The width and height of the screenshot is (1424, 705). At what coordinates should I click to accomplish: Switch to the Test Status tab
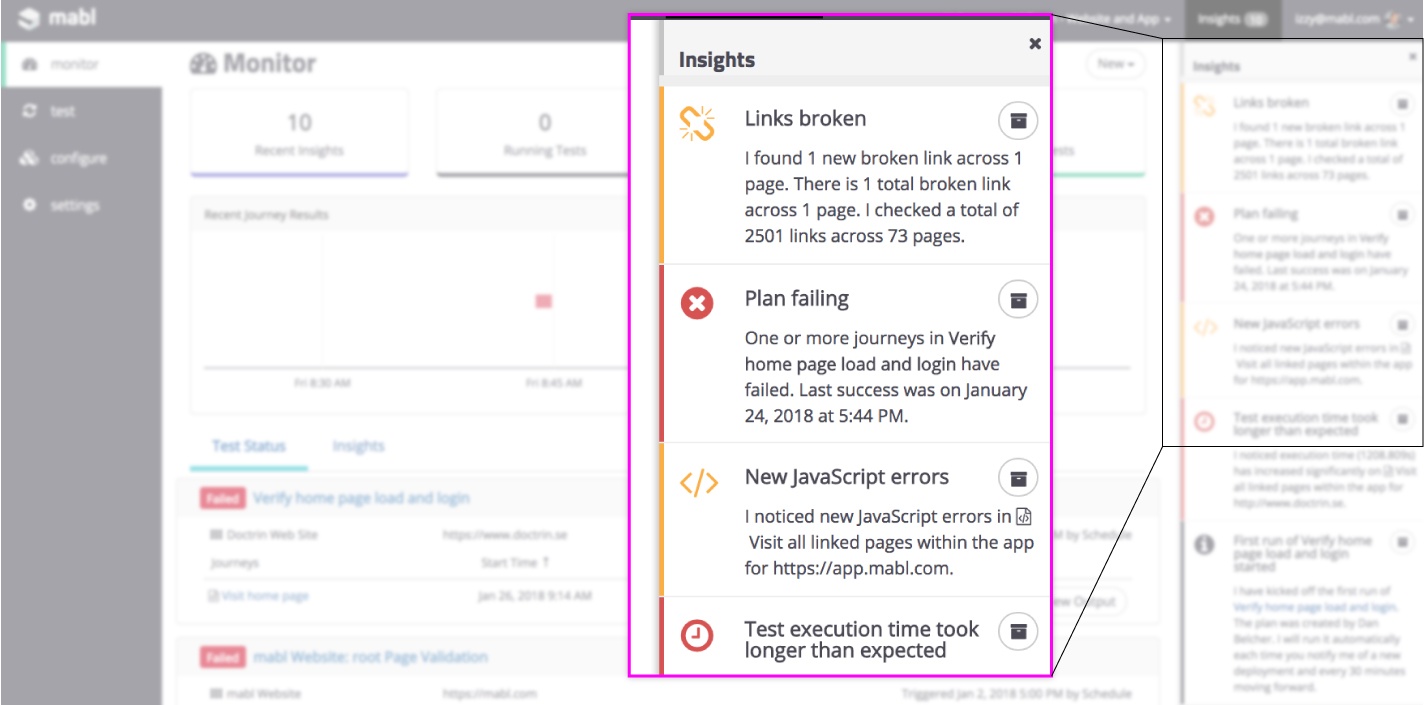(249, 446)
